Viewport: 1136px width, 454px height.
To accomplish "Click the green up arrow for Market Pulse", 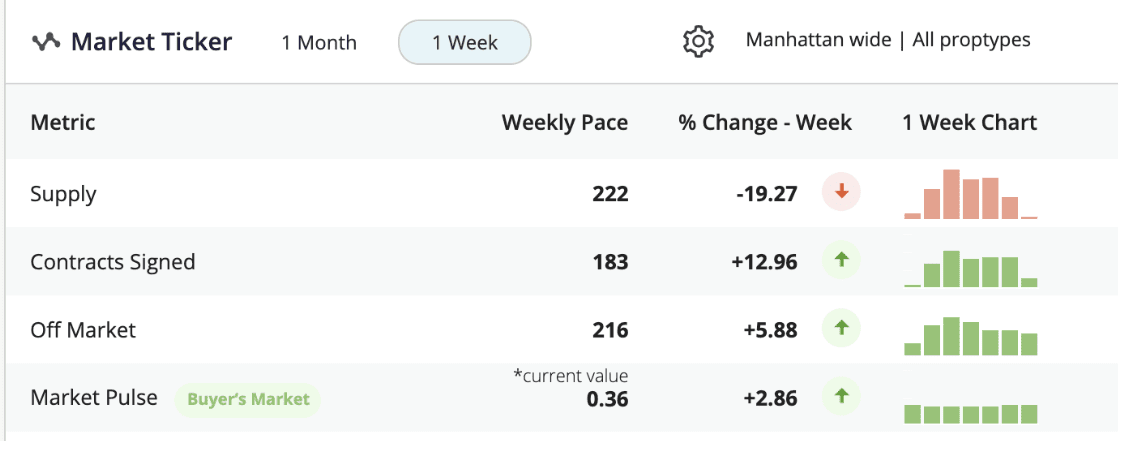I will coord(841,397).
